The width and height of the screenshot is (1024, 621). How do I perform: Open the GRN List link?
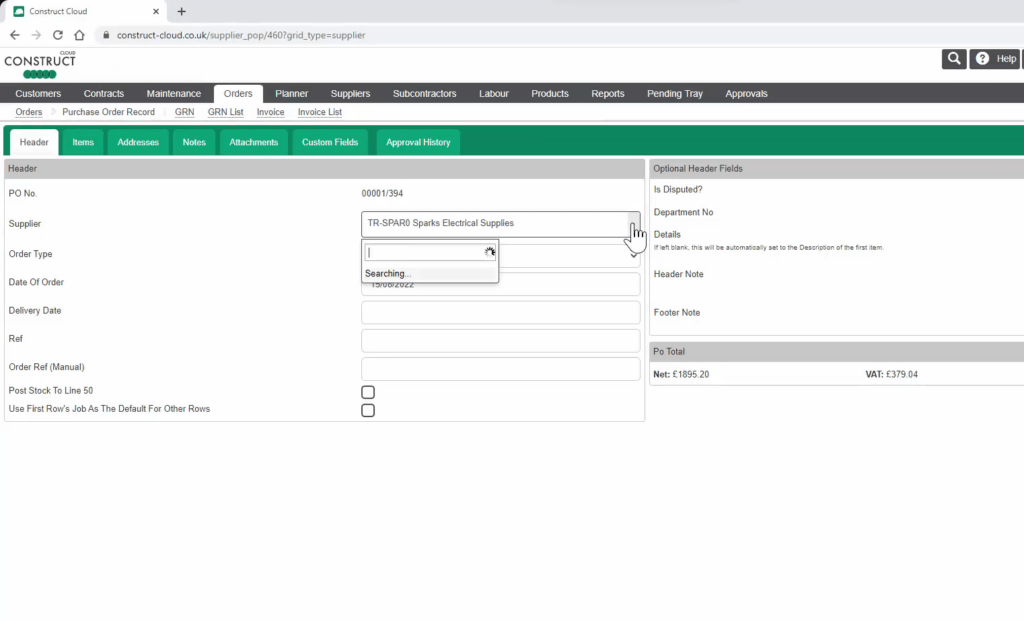(x=225, y=112)
